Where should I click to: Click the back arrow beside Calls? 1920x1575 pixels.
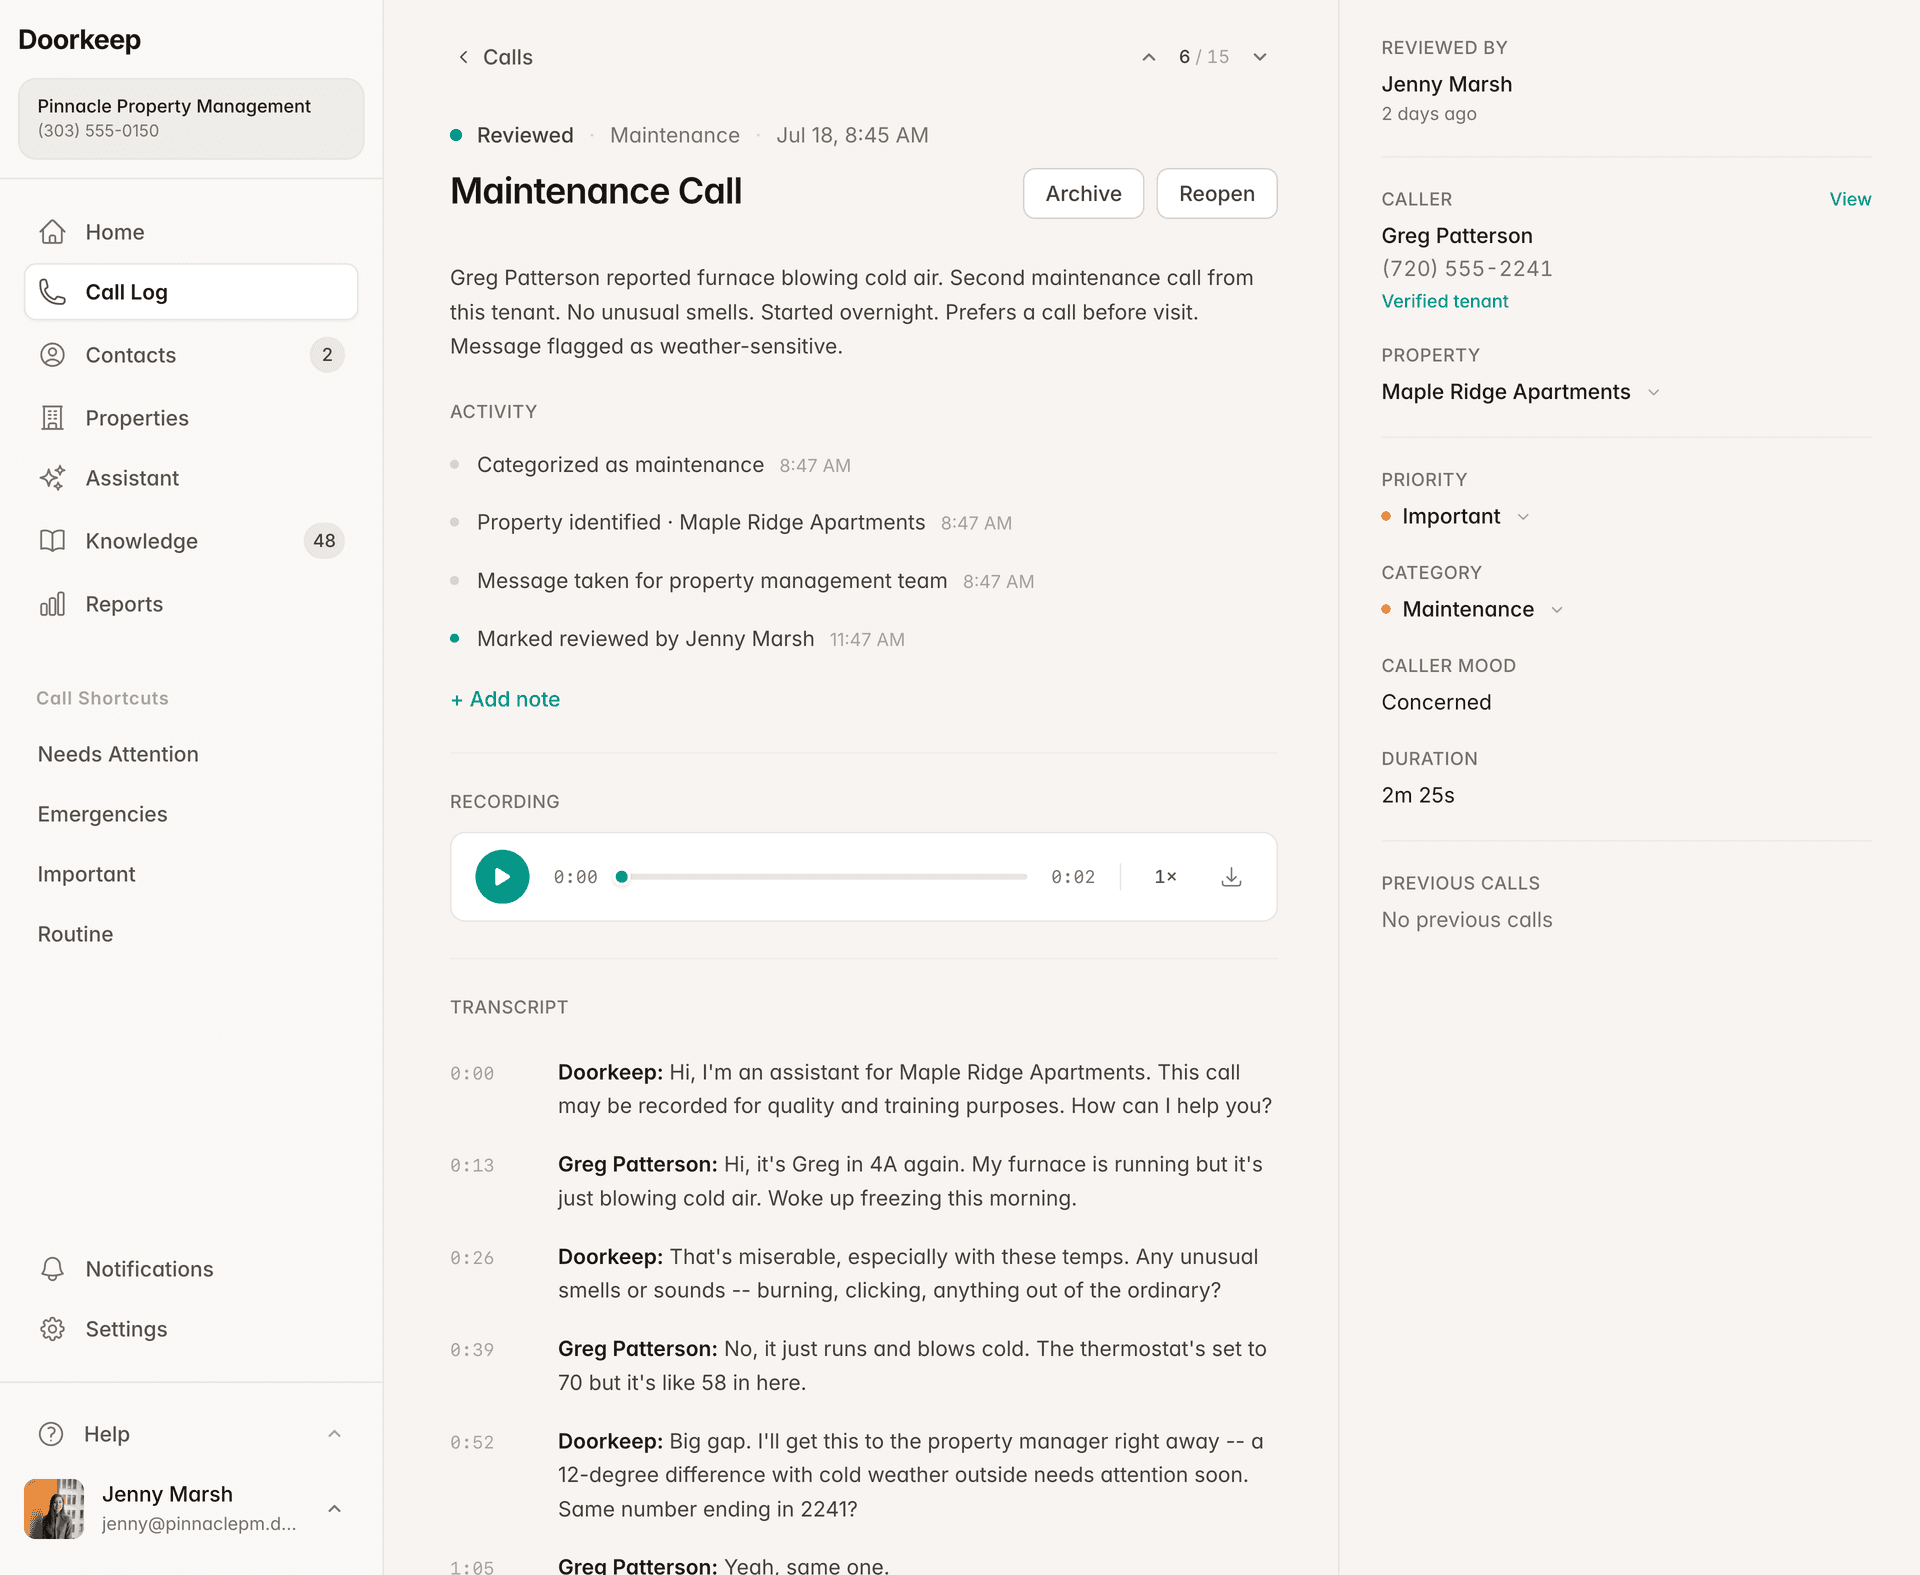point(463,57)
